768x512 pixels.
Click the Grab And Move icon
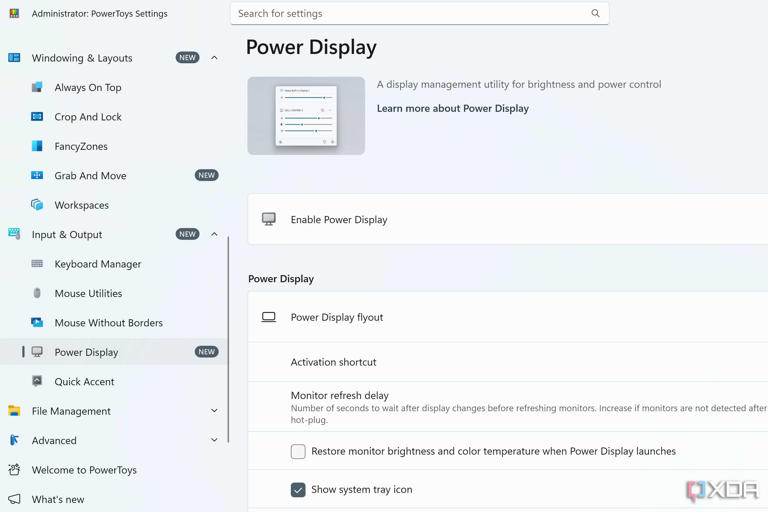(x=37, y=175)
